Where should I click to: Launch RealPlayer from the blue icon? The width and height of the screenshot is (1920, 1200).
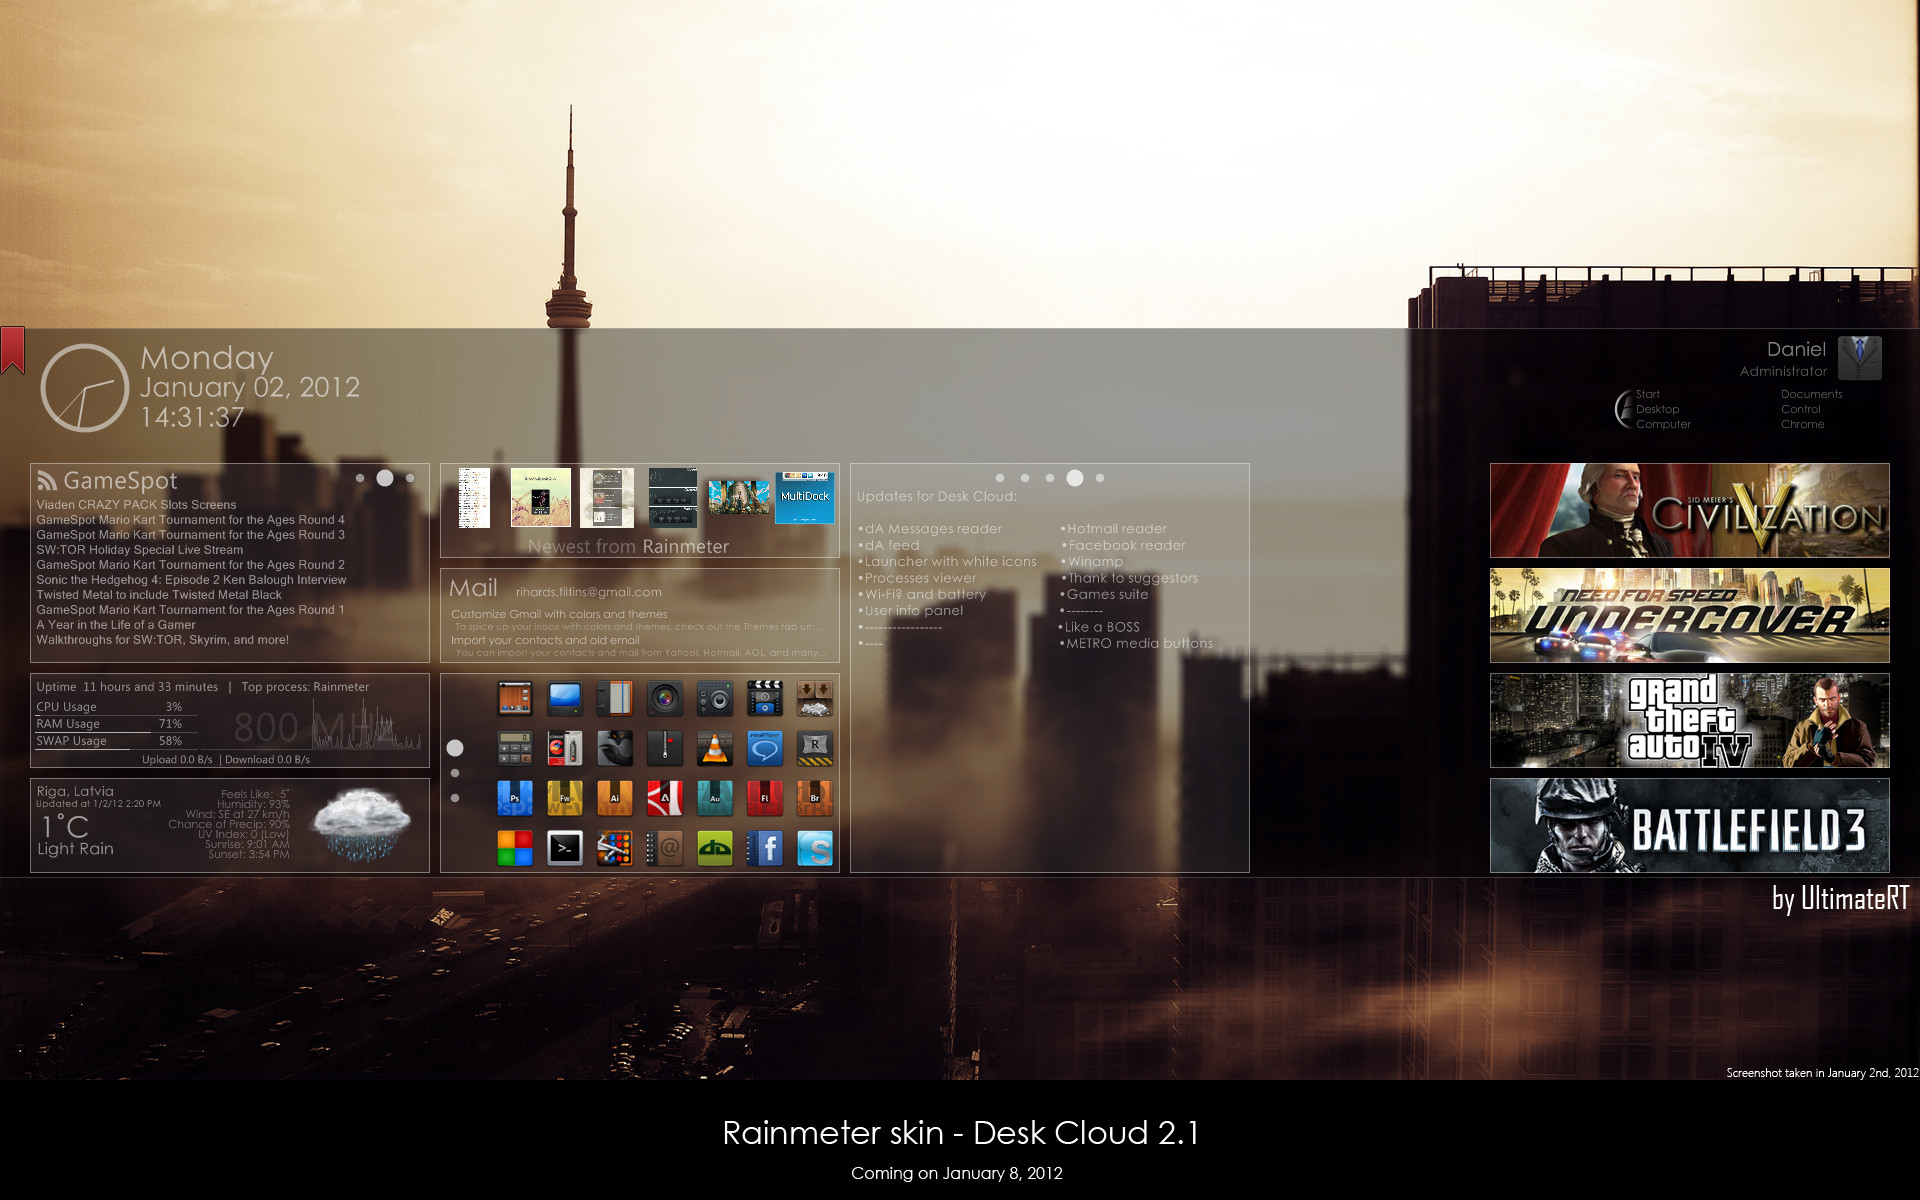(x=765, y=748)
